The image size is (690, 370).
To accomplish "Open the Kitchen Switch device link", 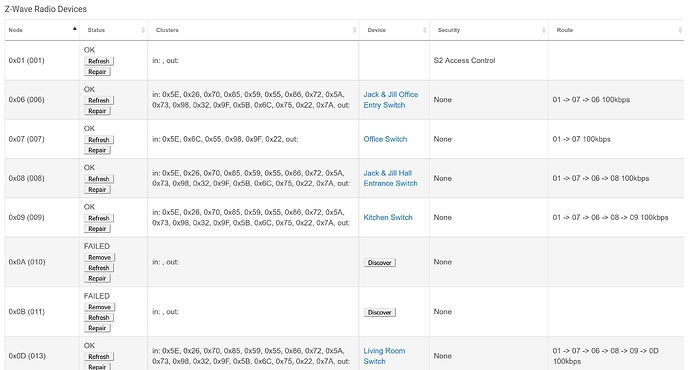I will [388, 217].
